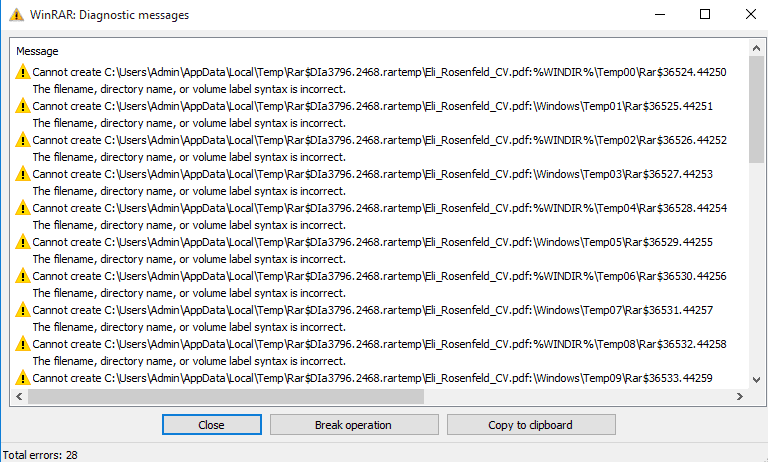
Task: Click the horizontal scrollbar right arrow
Action: point(741,397)
